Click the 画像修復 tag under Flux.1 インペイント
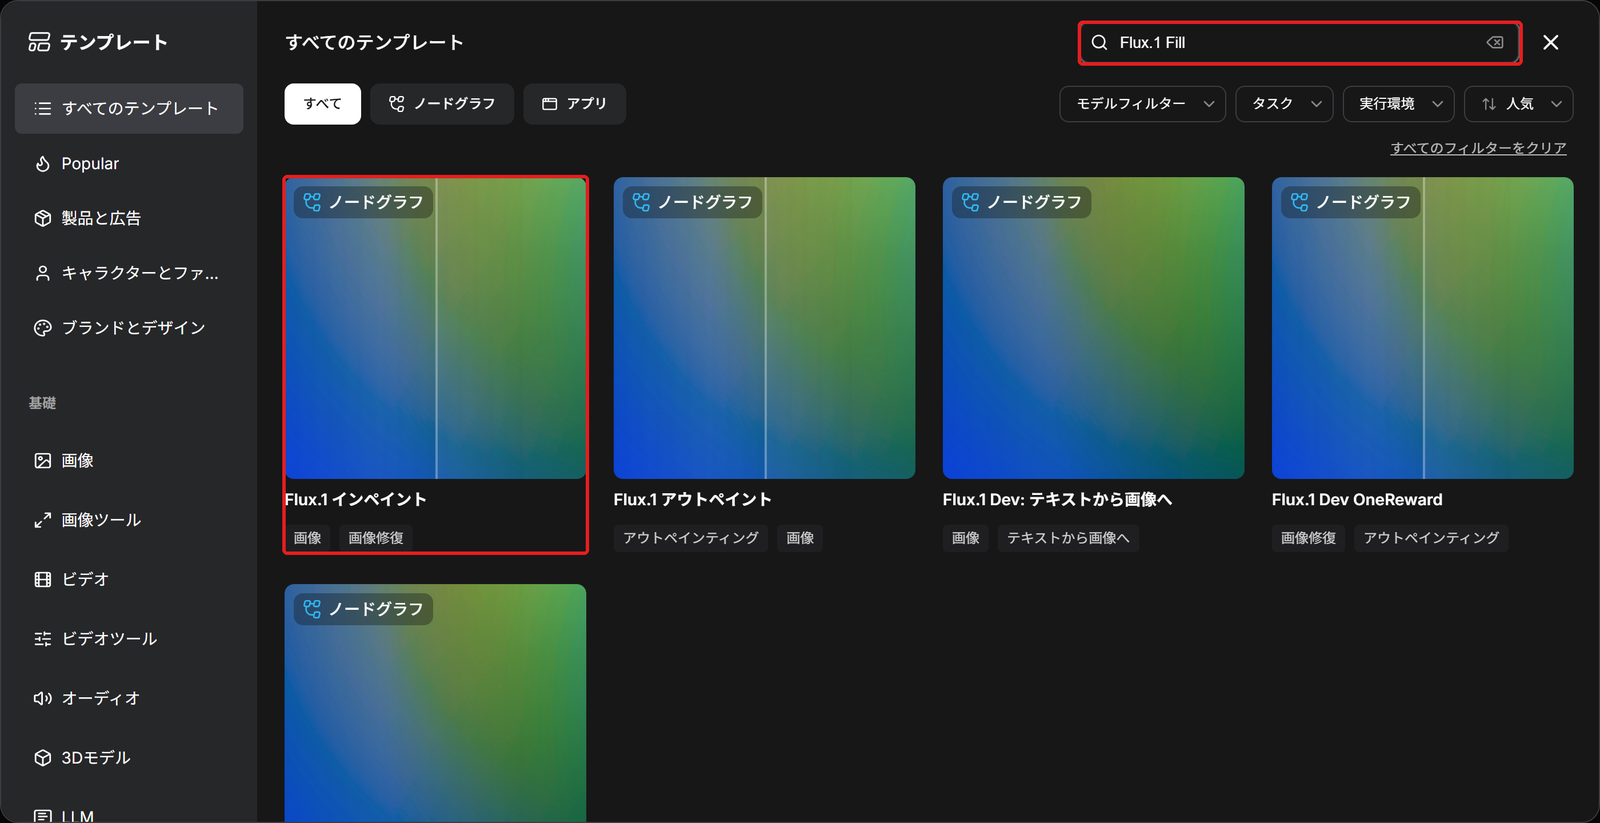The width and height of the screenshot is (1600, 823). point(376,538)
